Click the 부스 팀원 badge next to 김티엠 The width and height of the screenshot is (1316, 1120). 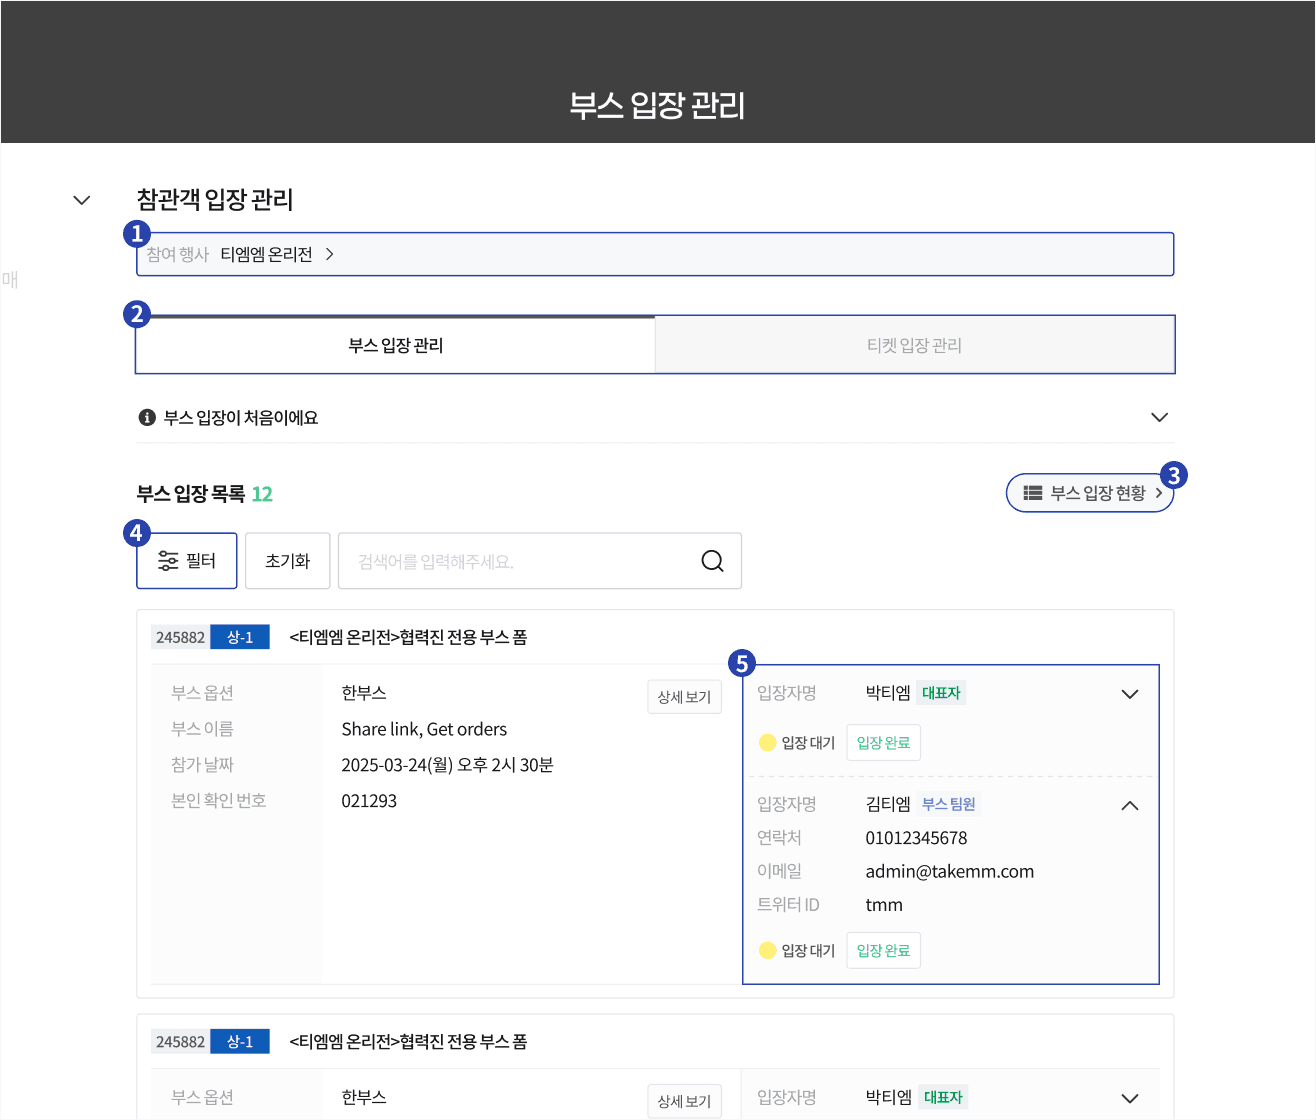(x=948, y=804)
